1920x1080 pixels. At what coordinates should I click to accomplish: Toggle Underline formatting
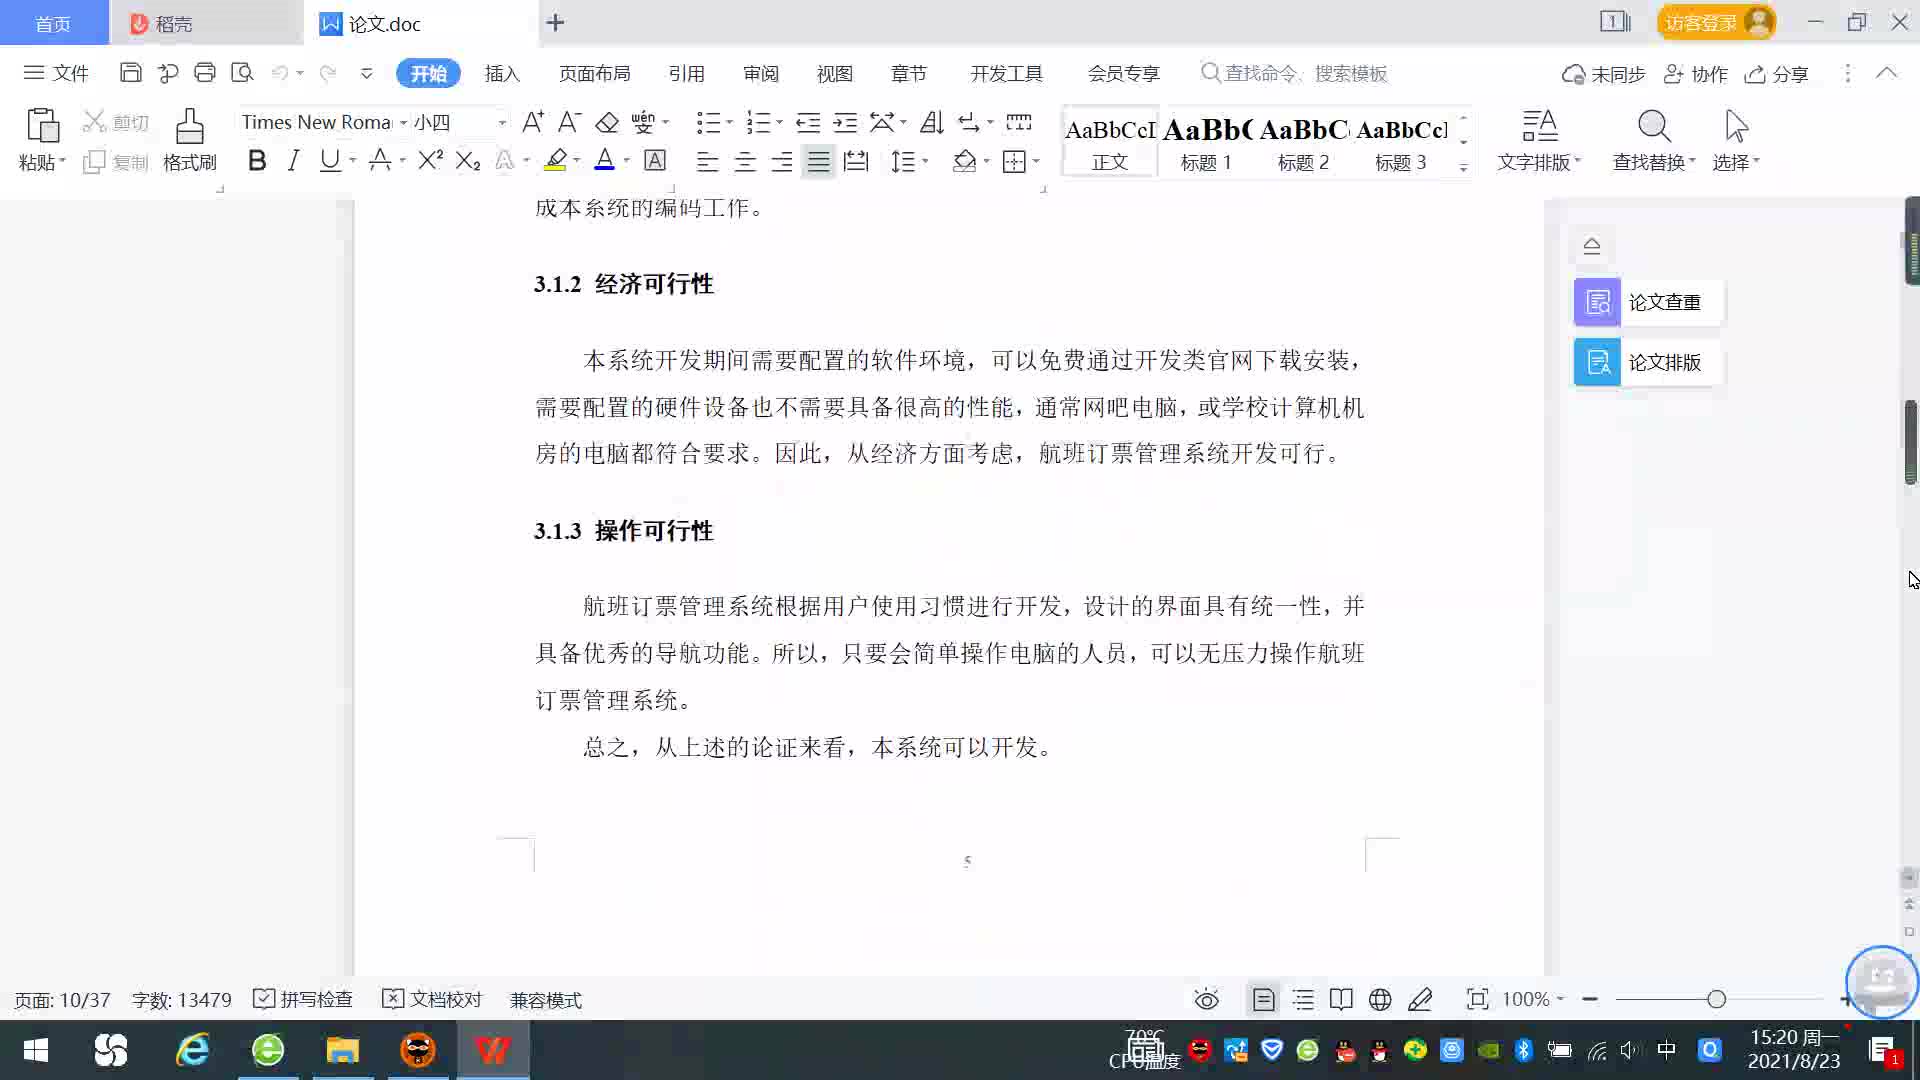pyautogui.click(x=329, y=160)
